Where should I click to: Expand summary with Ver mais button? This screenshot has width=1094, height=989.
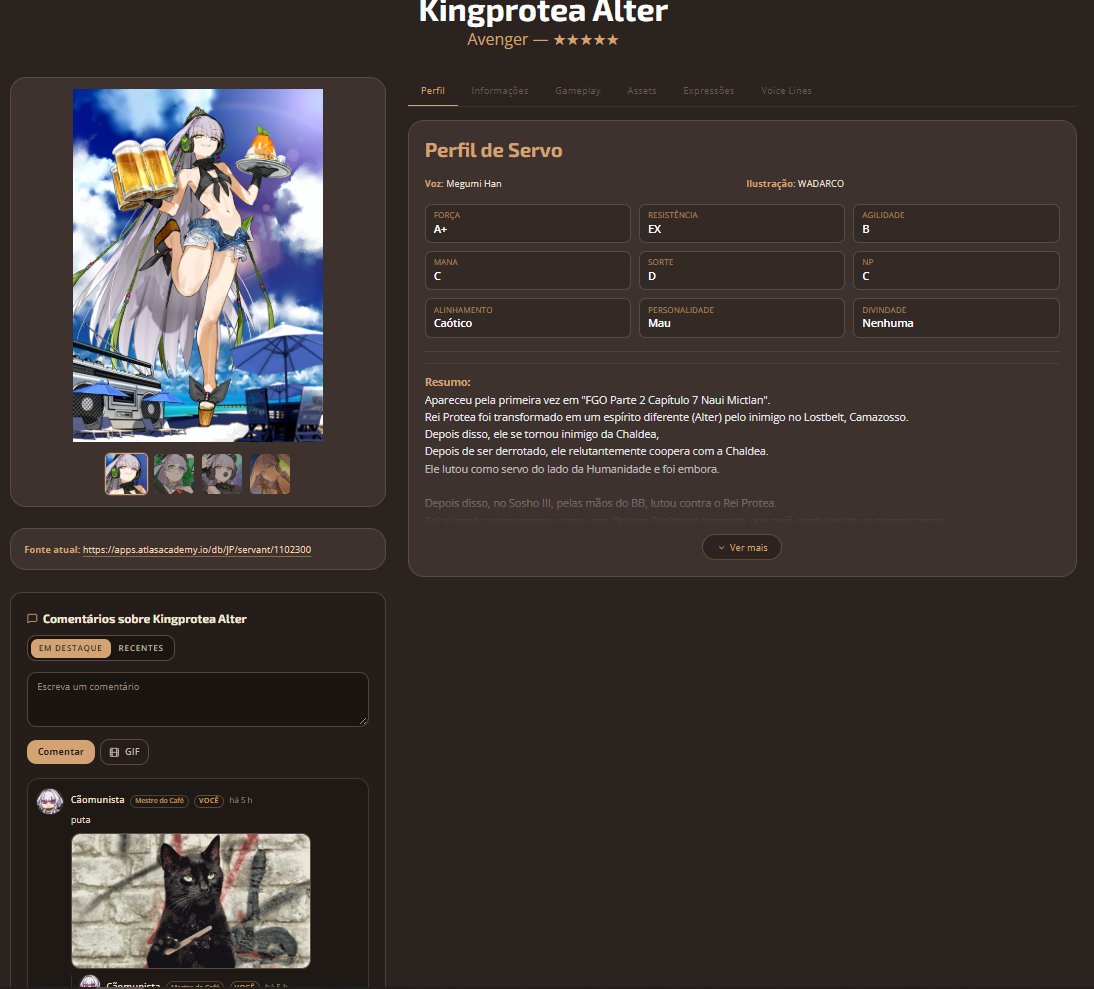742,548
